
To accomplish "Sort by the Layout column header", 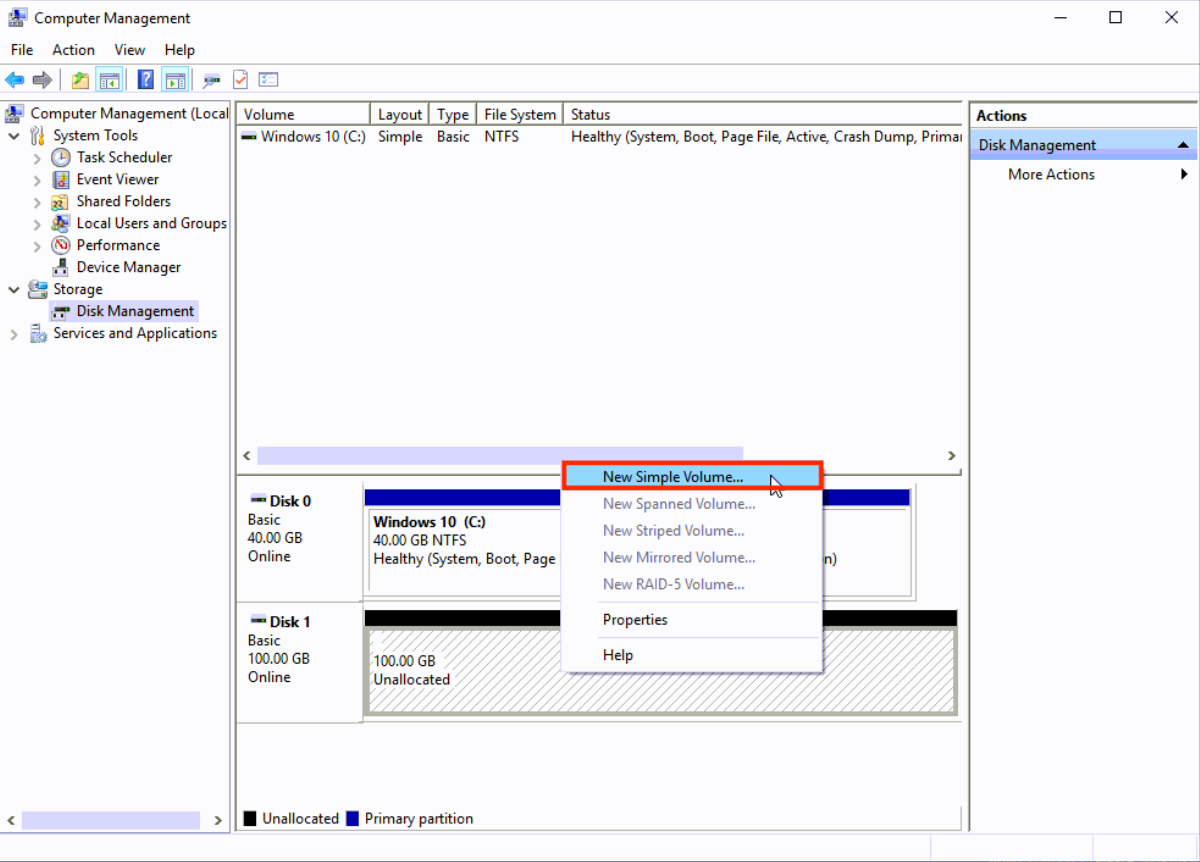I will click(x=400, y=114).
